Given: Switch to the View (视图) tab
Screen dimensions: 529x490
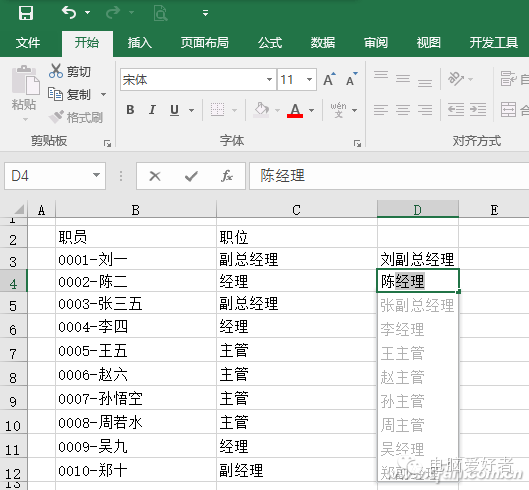Looking at the screenshot, I should tap(428, 43).
